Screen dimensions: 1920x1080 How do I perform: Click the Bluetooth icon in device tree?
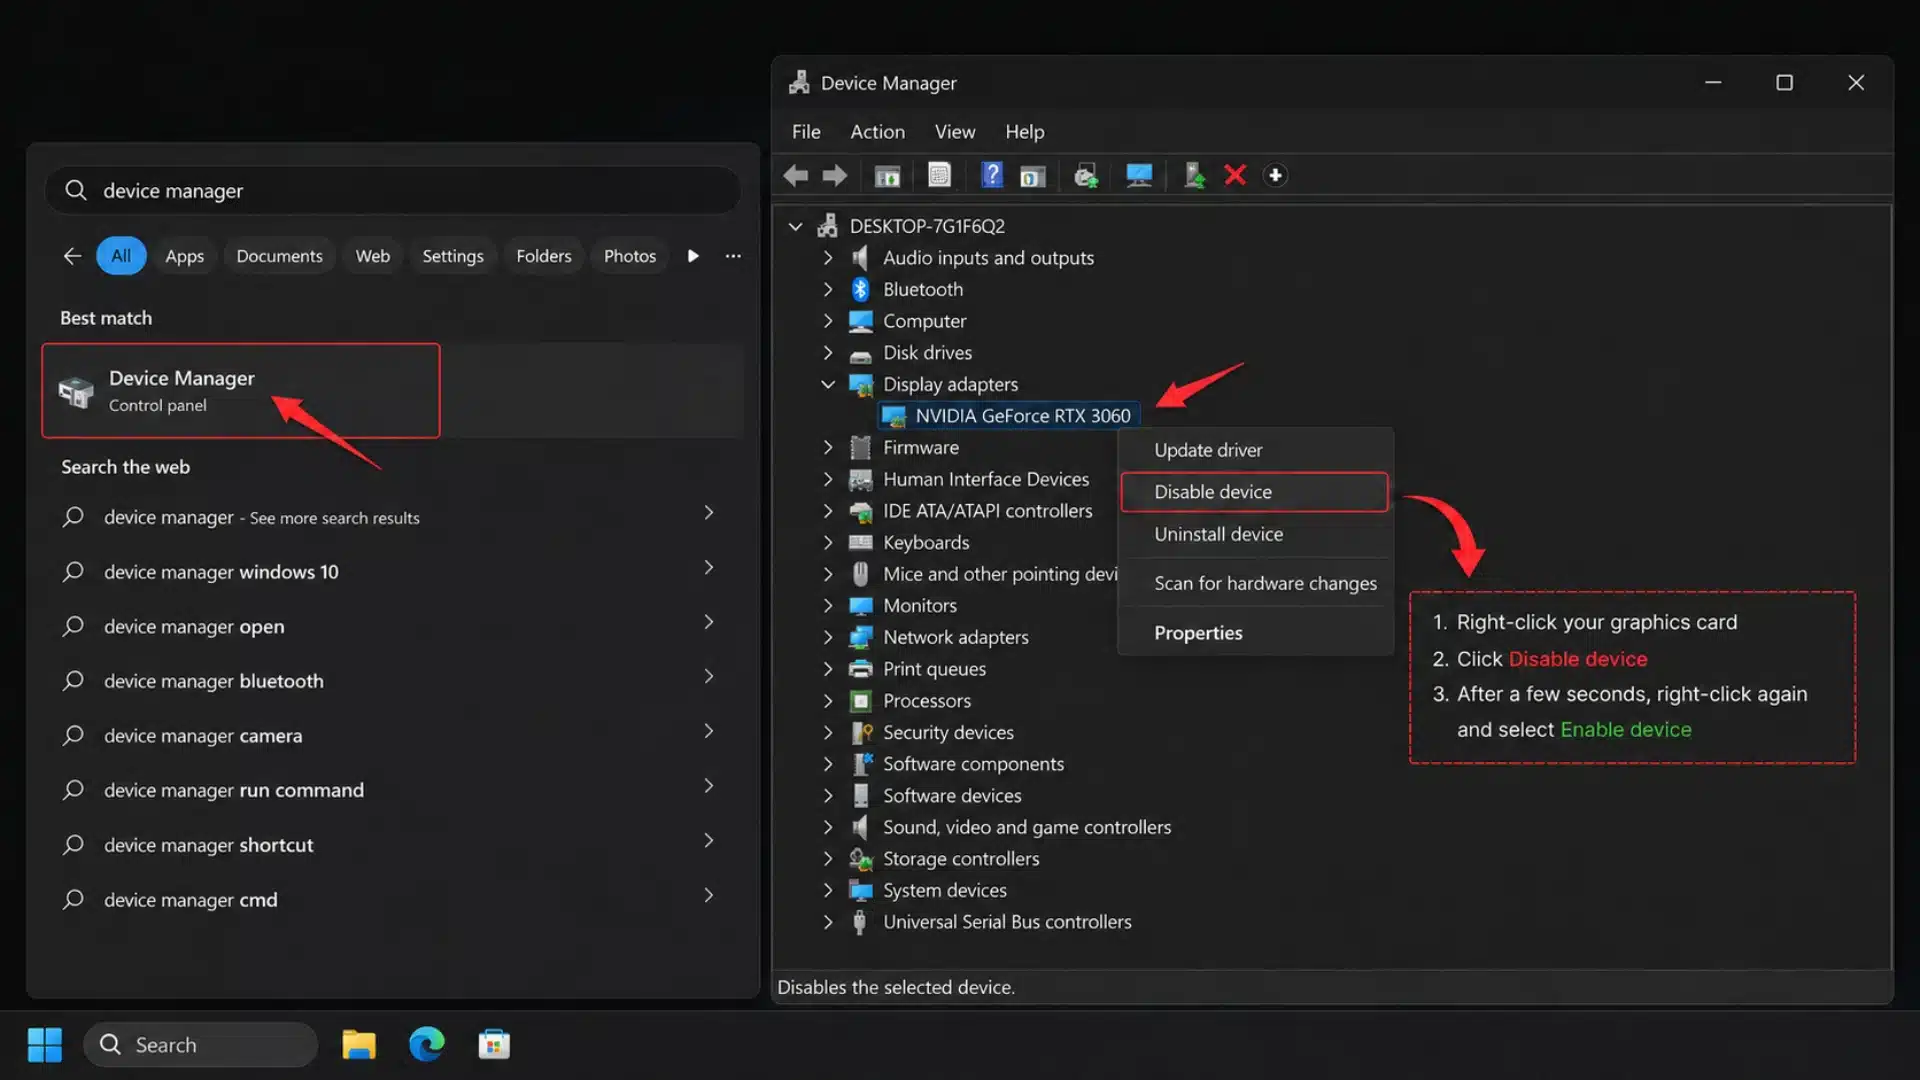[x=860, y=290]
